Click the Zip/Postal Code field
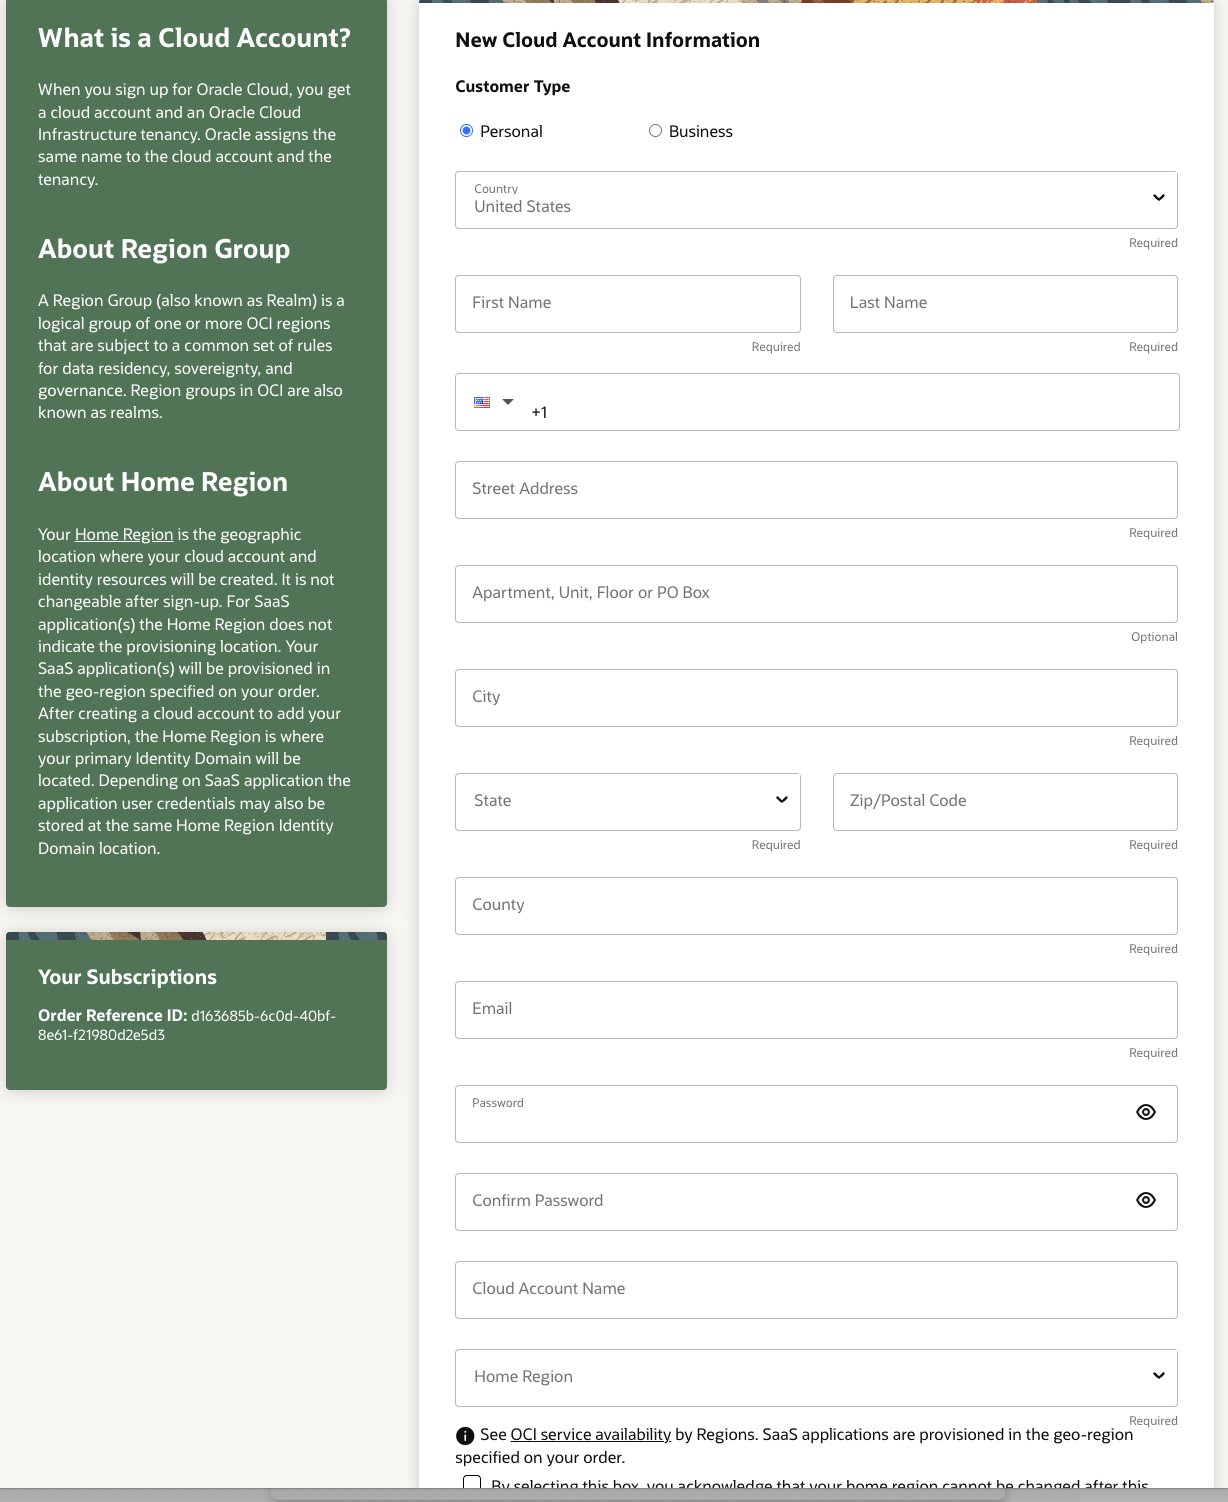 pos(1004,801)
